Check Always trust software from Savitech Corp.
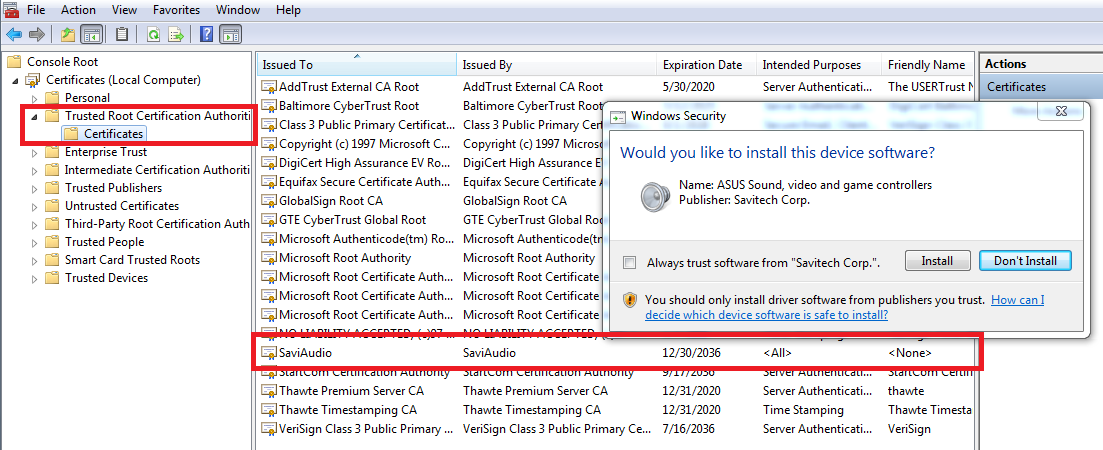The width and height of the screenshot is (1103, 450). click(x=630, y=263)
